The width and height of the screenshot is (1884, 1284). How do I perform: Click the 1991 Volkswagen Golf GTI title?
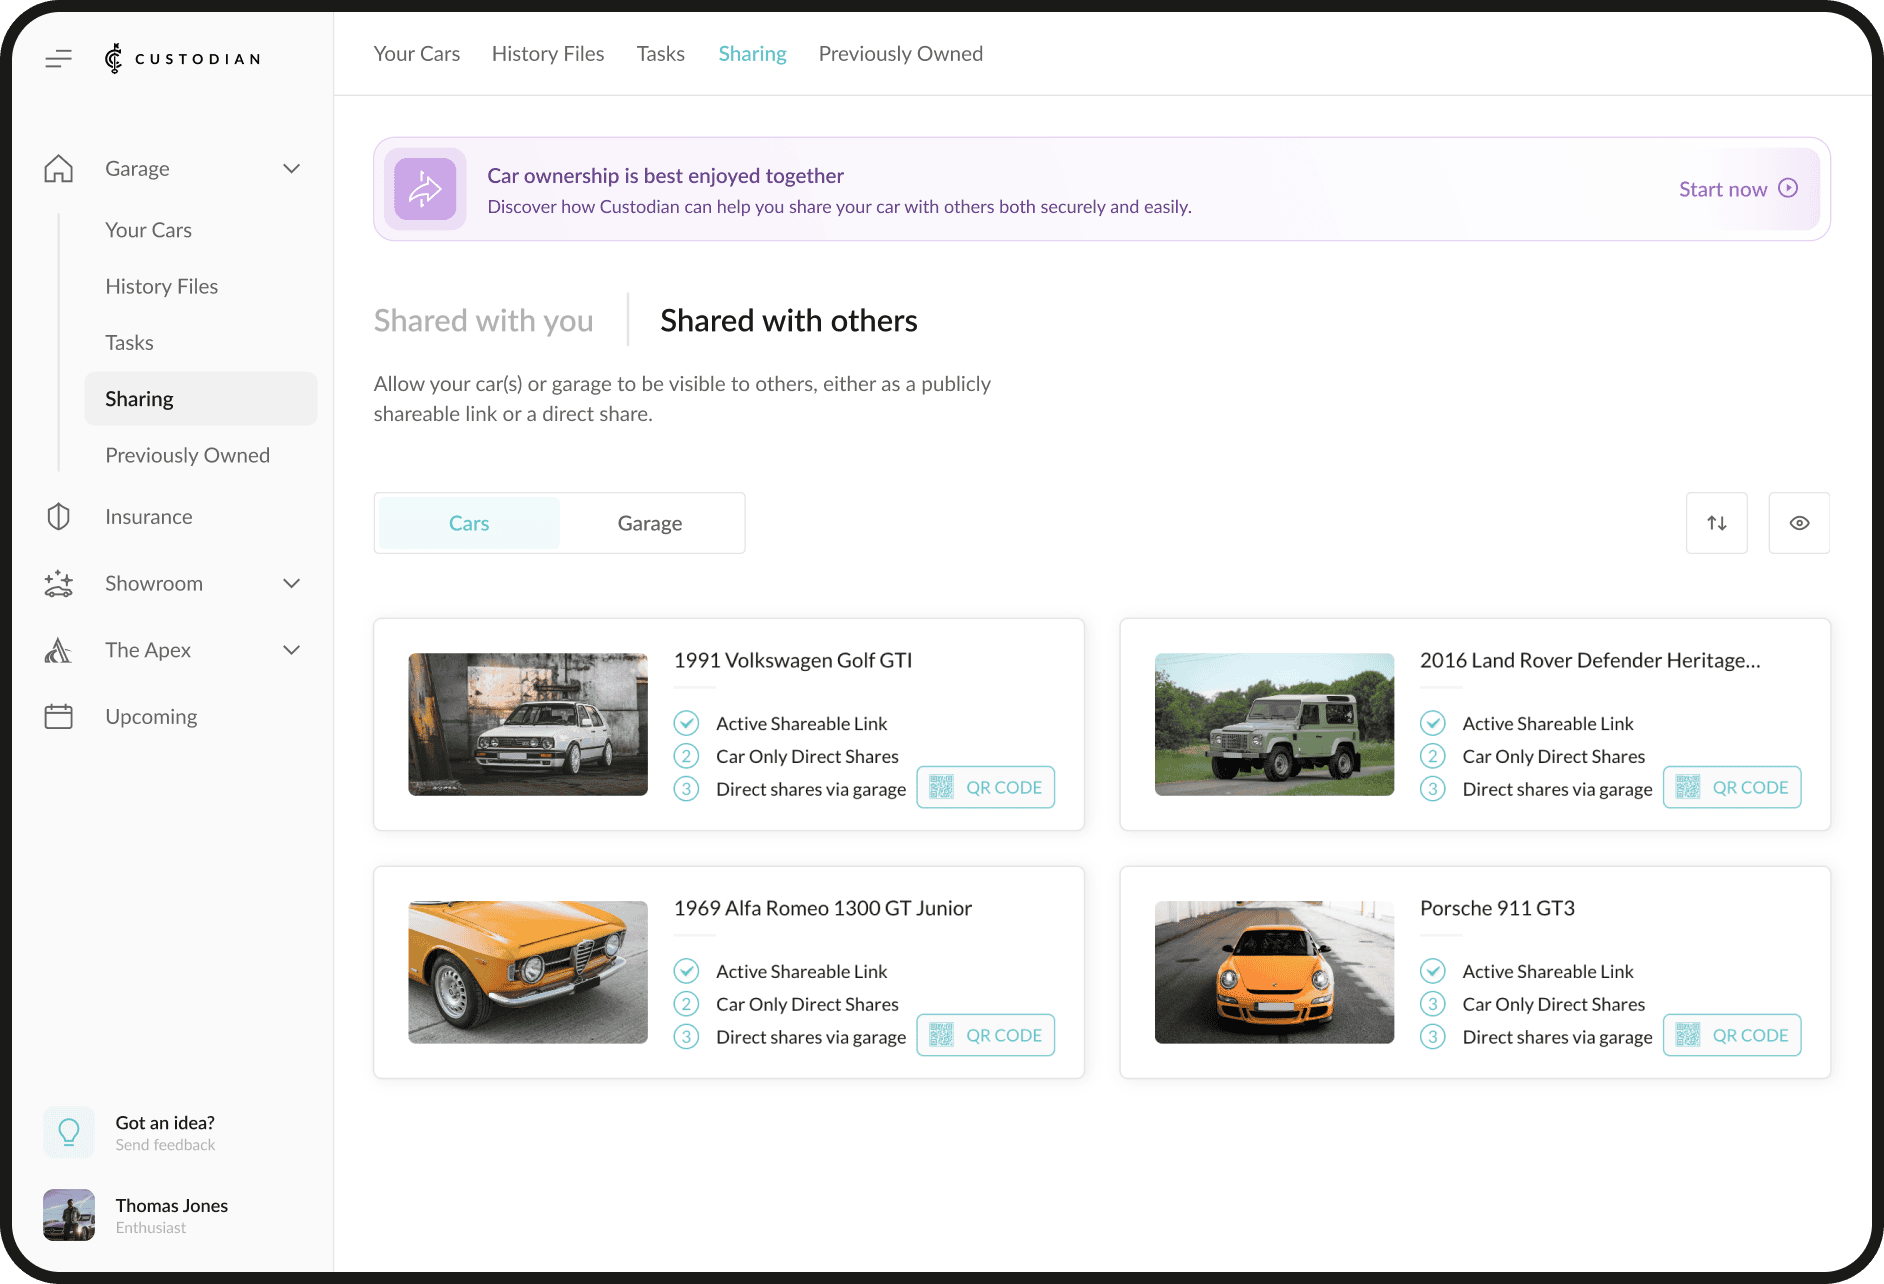click(793, 660)
